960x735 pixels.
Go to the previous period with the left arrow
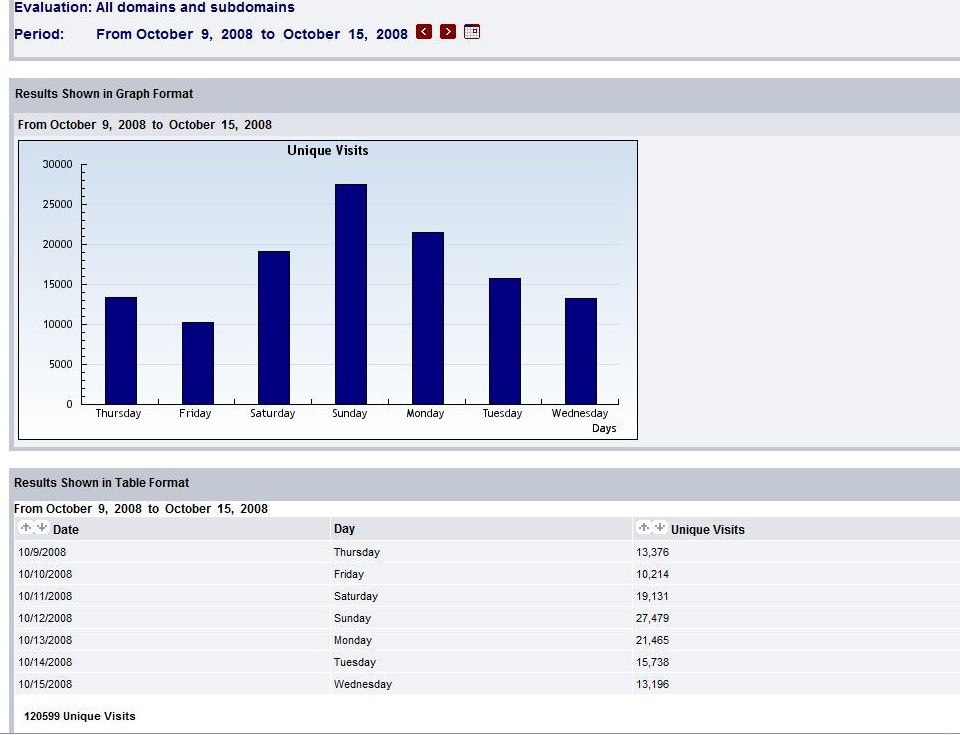coord(424,32)
